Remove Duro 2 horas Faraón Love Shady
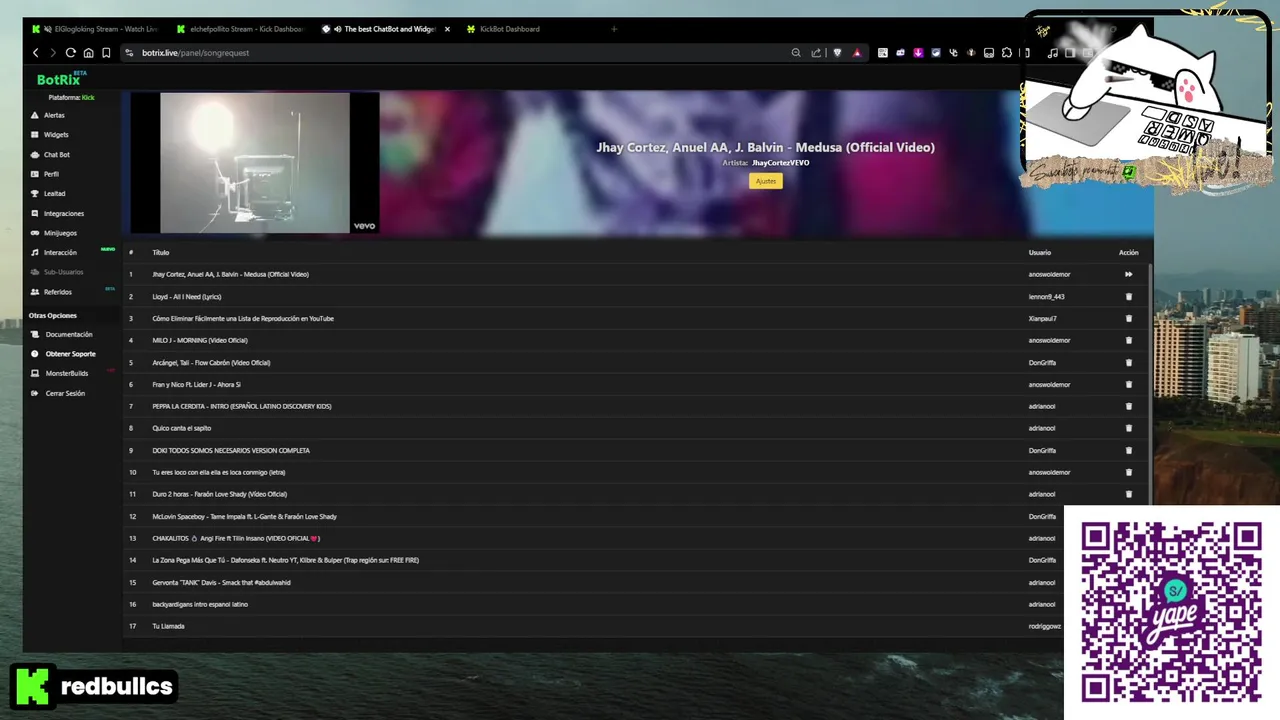The width and height of the screenshot is (1280, 720). point(1129,494)
